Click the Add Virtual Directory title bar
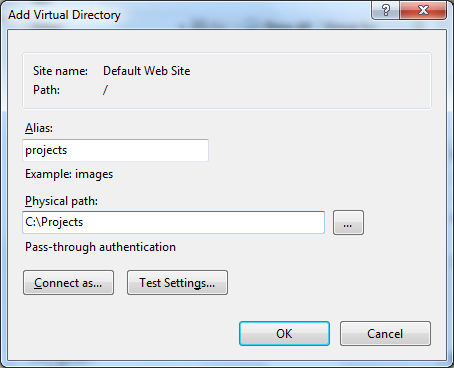Image resolution: width=454 pixels, height=368 pixels. click(x=187, y=15)
